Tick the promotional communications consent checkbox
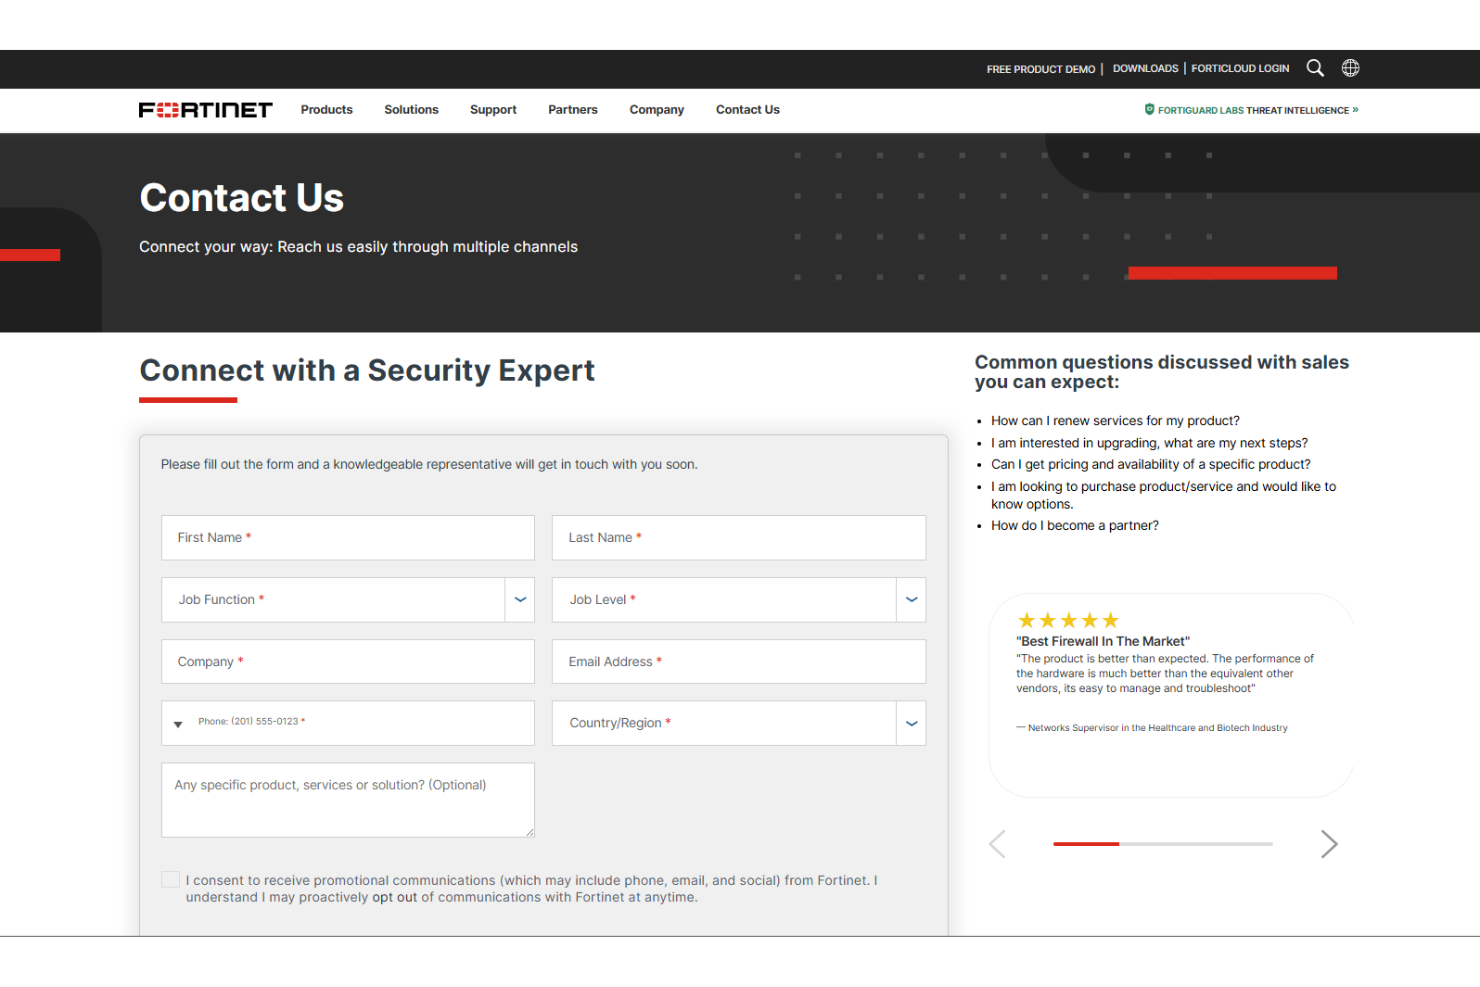The image size is (1480, 987). point(170,879)
